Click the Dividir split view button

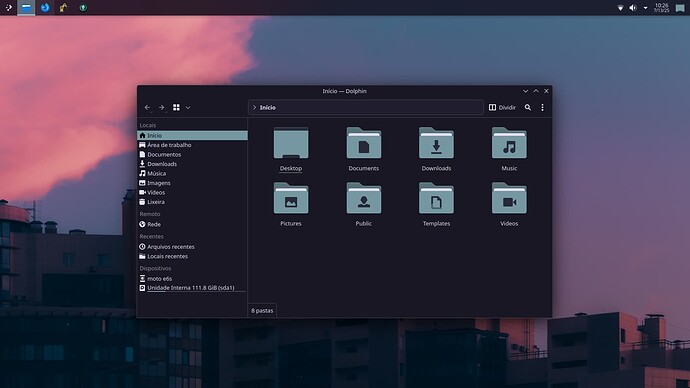tap(502, 107)
